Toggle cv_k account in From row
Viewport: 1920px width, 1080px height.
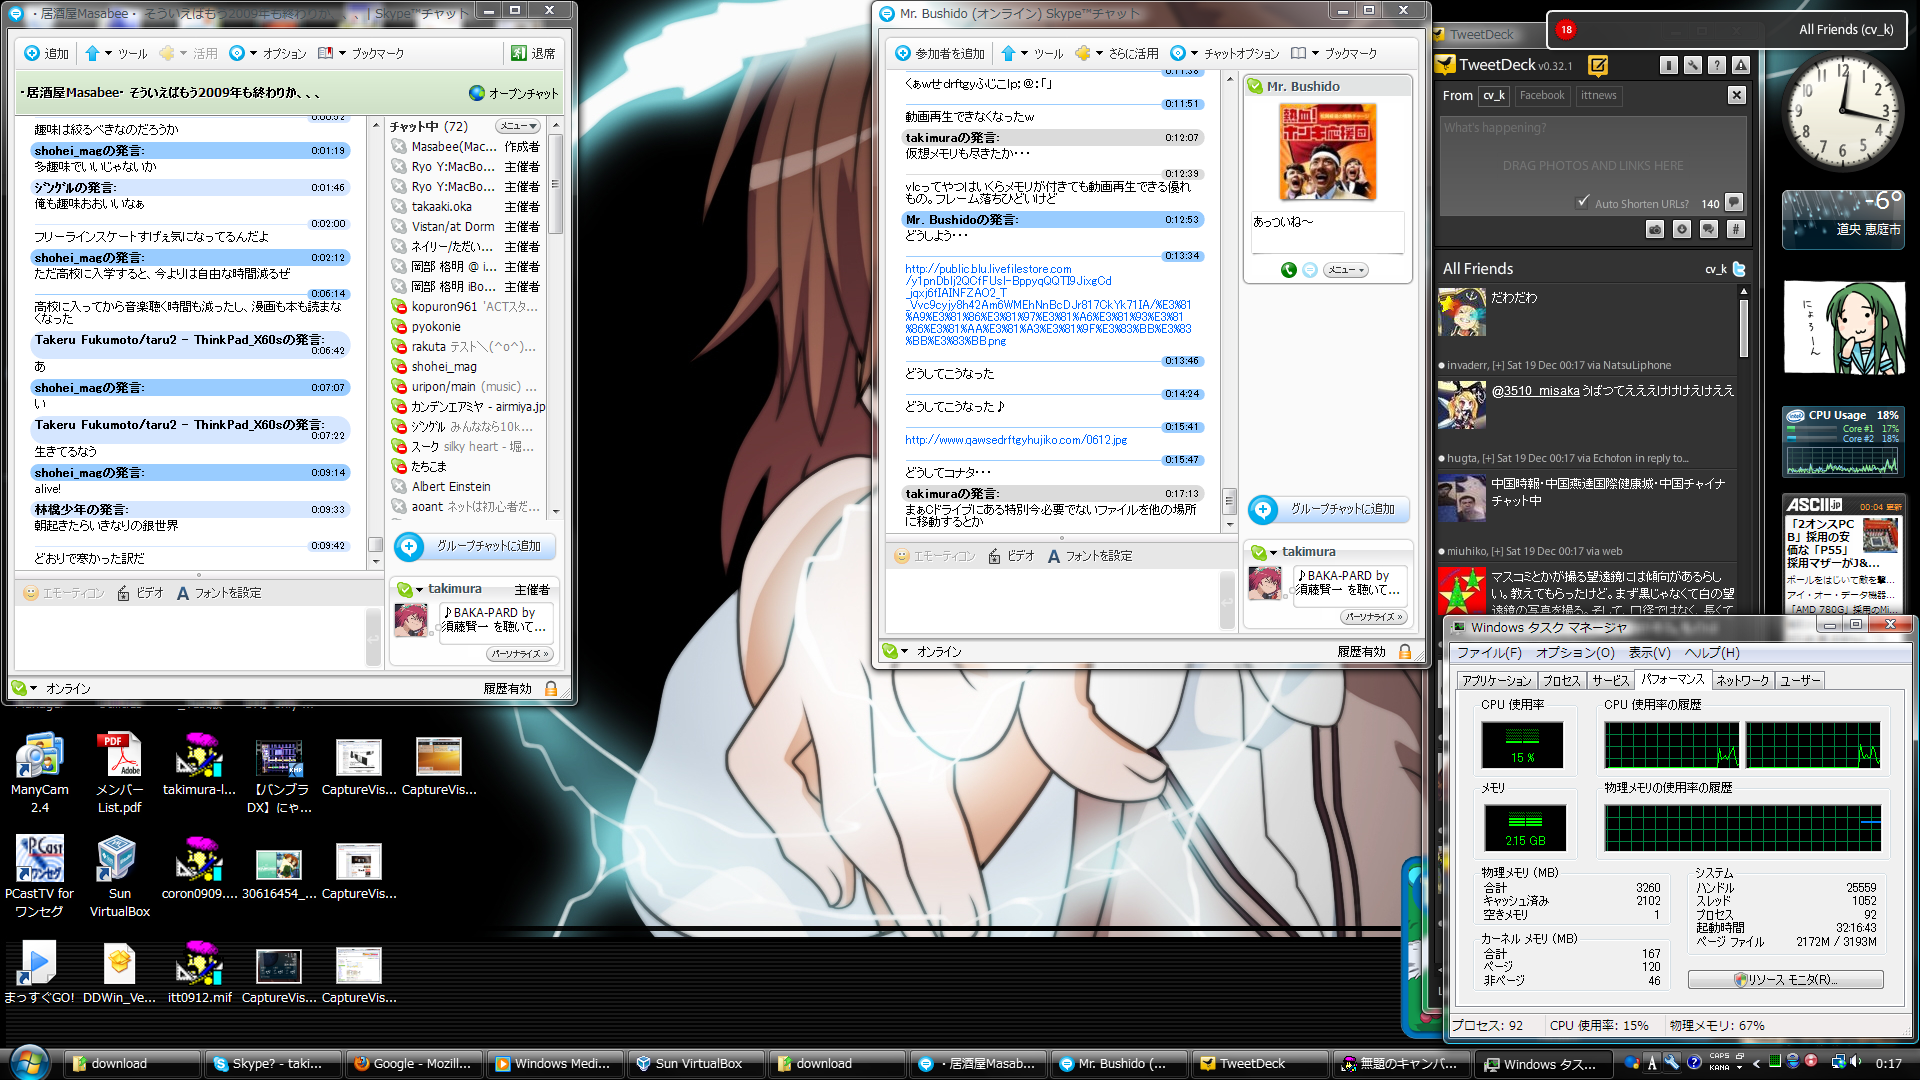coord(1493,95)
